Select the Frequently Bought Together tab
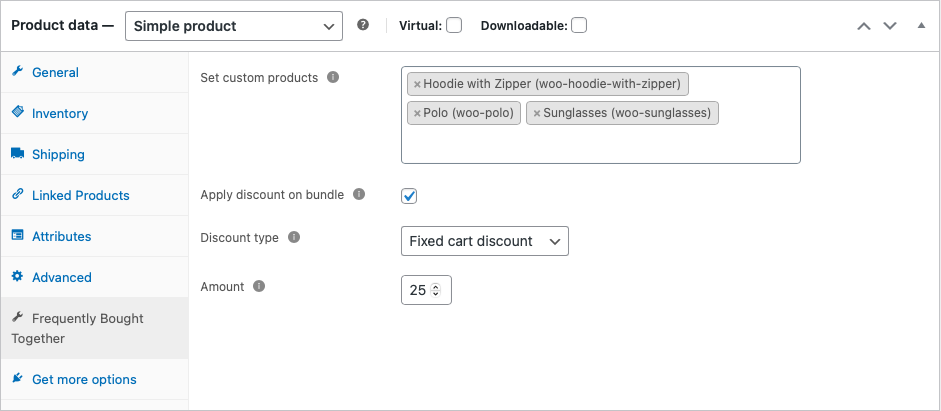The image size is (941, 411). (95, 328)
